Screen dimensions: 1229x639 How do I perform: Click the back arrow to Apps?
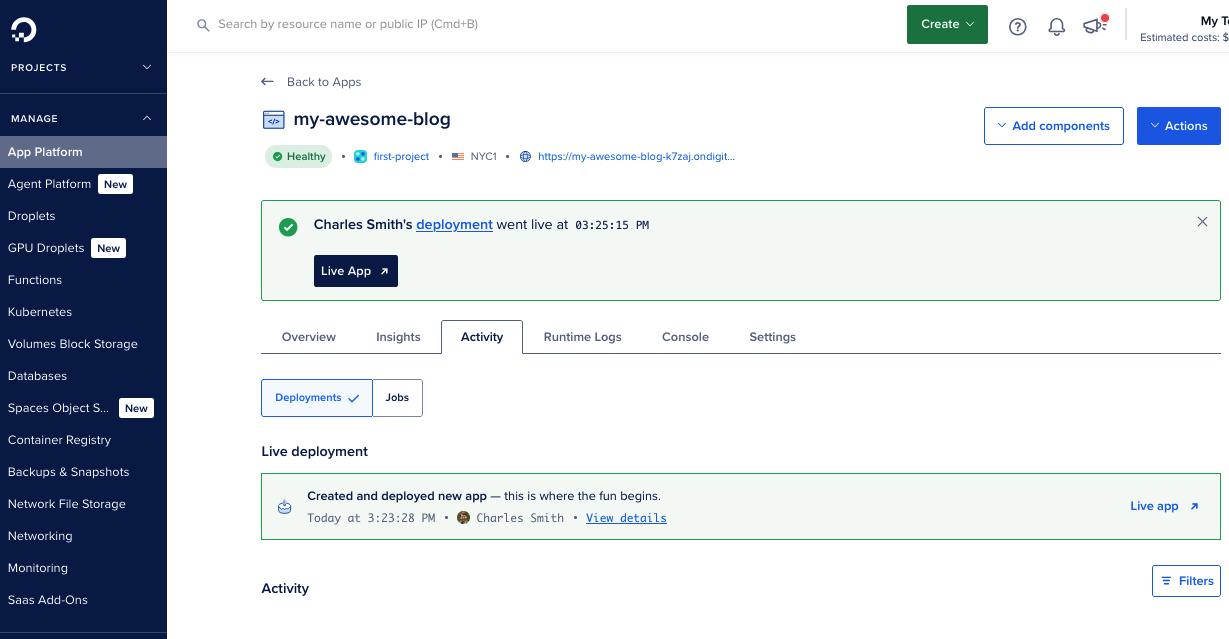tap(267, 82)
